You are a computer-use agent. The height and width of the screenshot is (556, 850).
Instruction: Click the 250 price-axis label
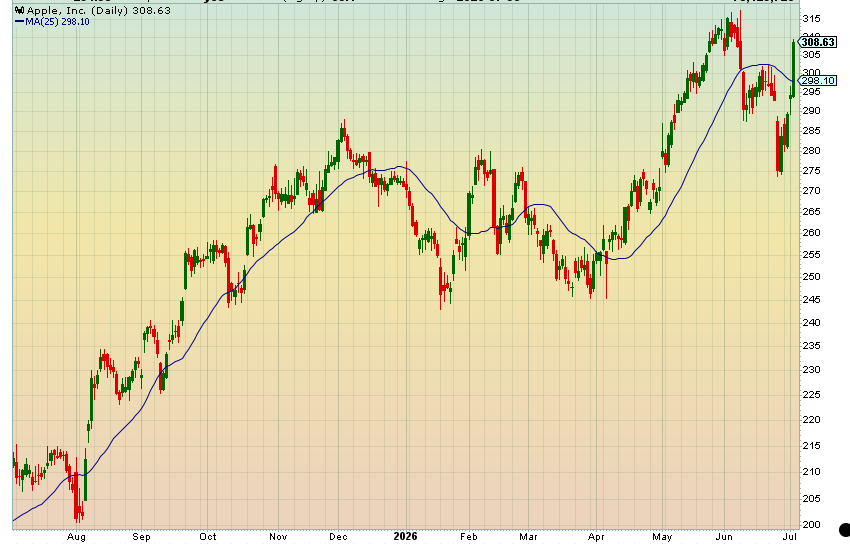[812, 277]
